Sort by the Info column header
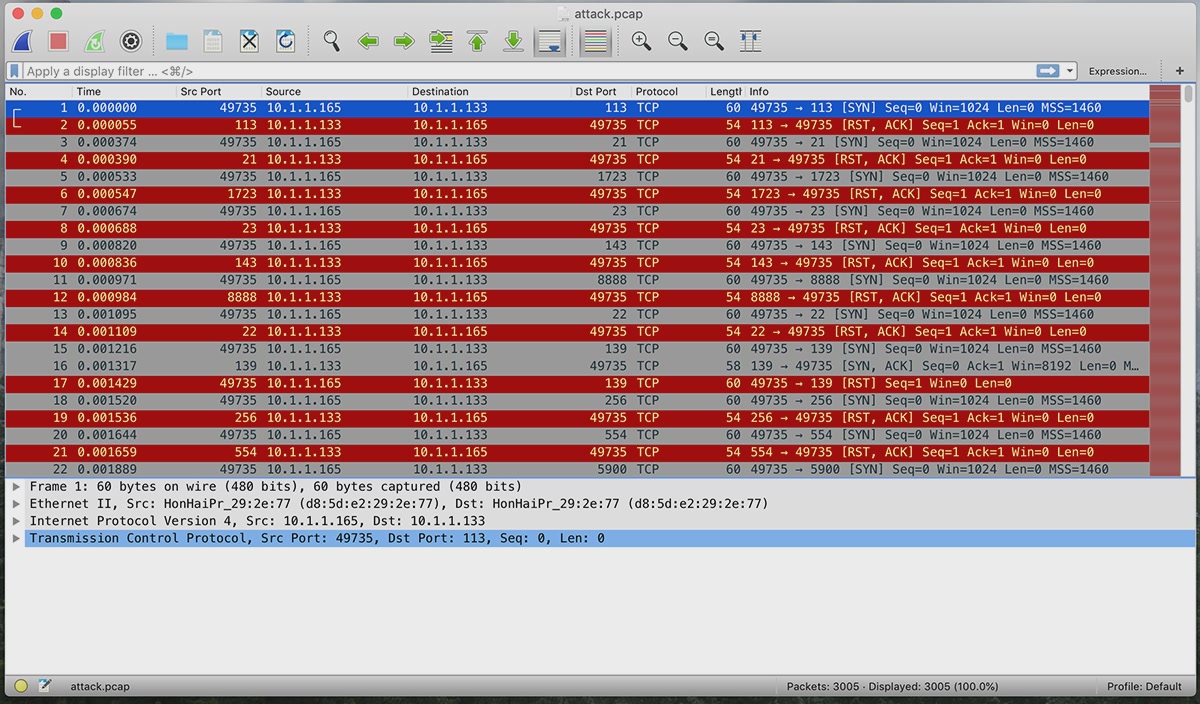 tap(946, 91)
